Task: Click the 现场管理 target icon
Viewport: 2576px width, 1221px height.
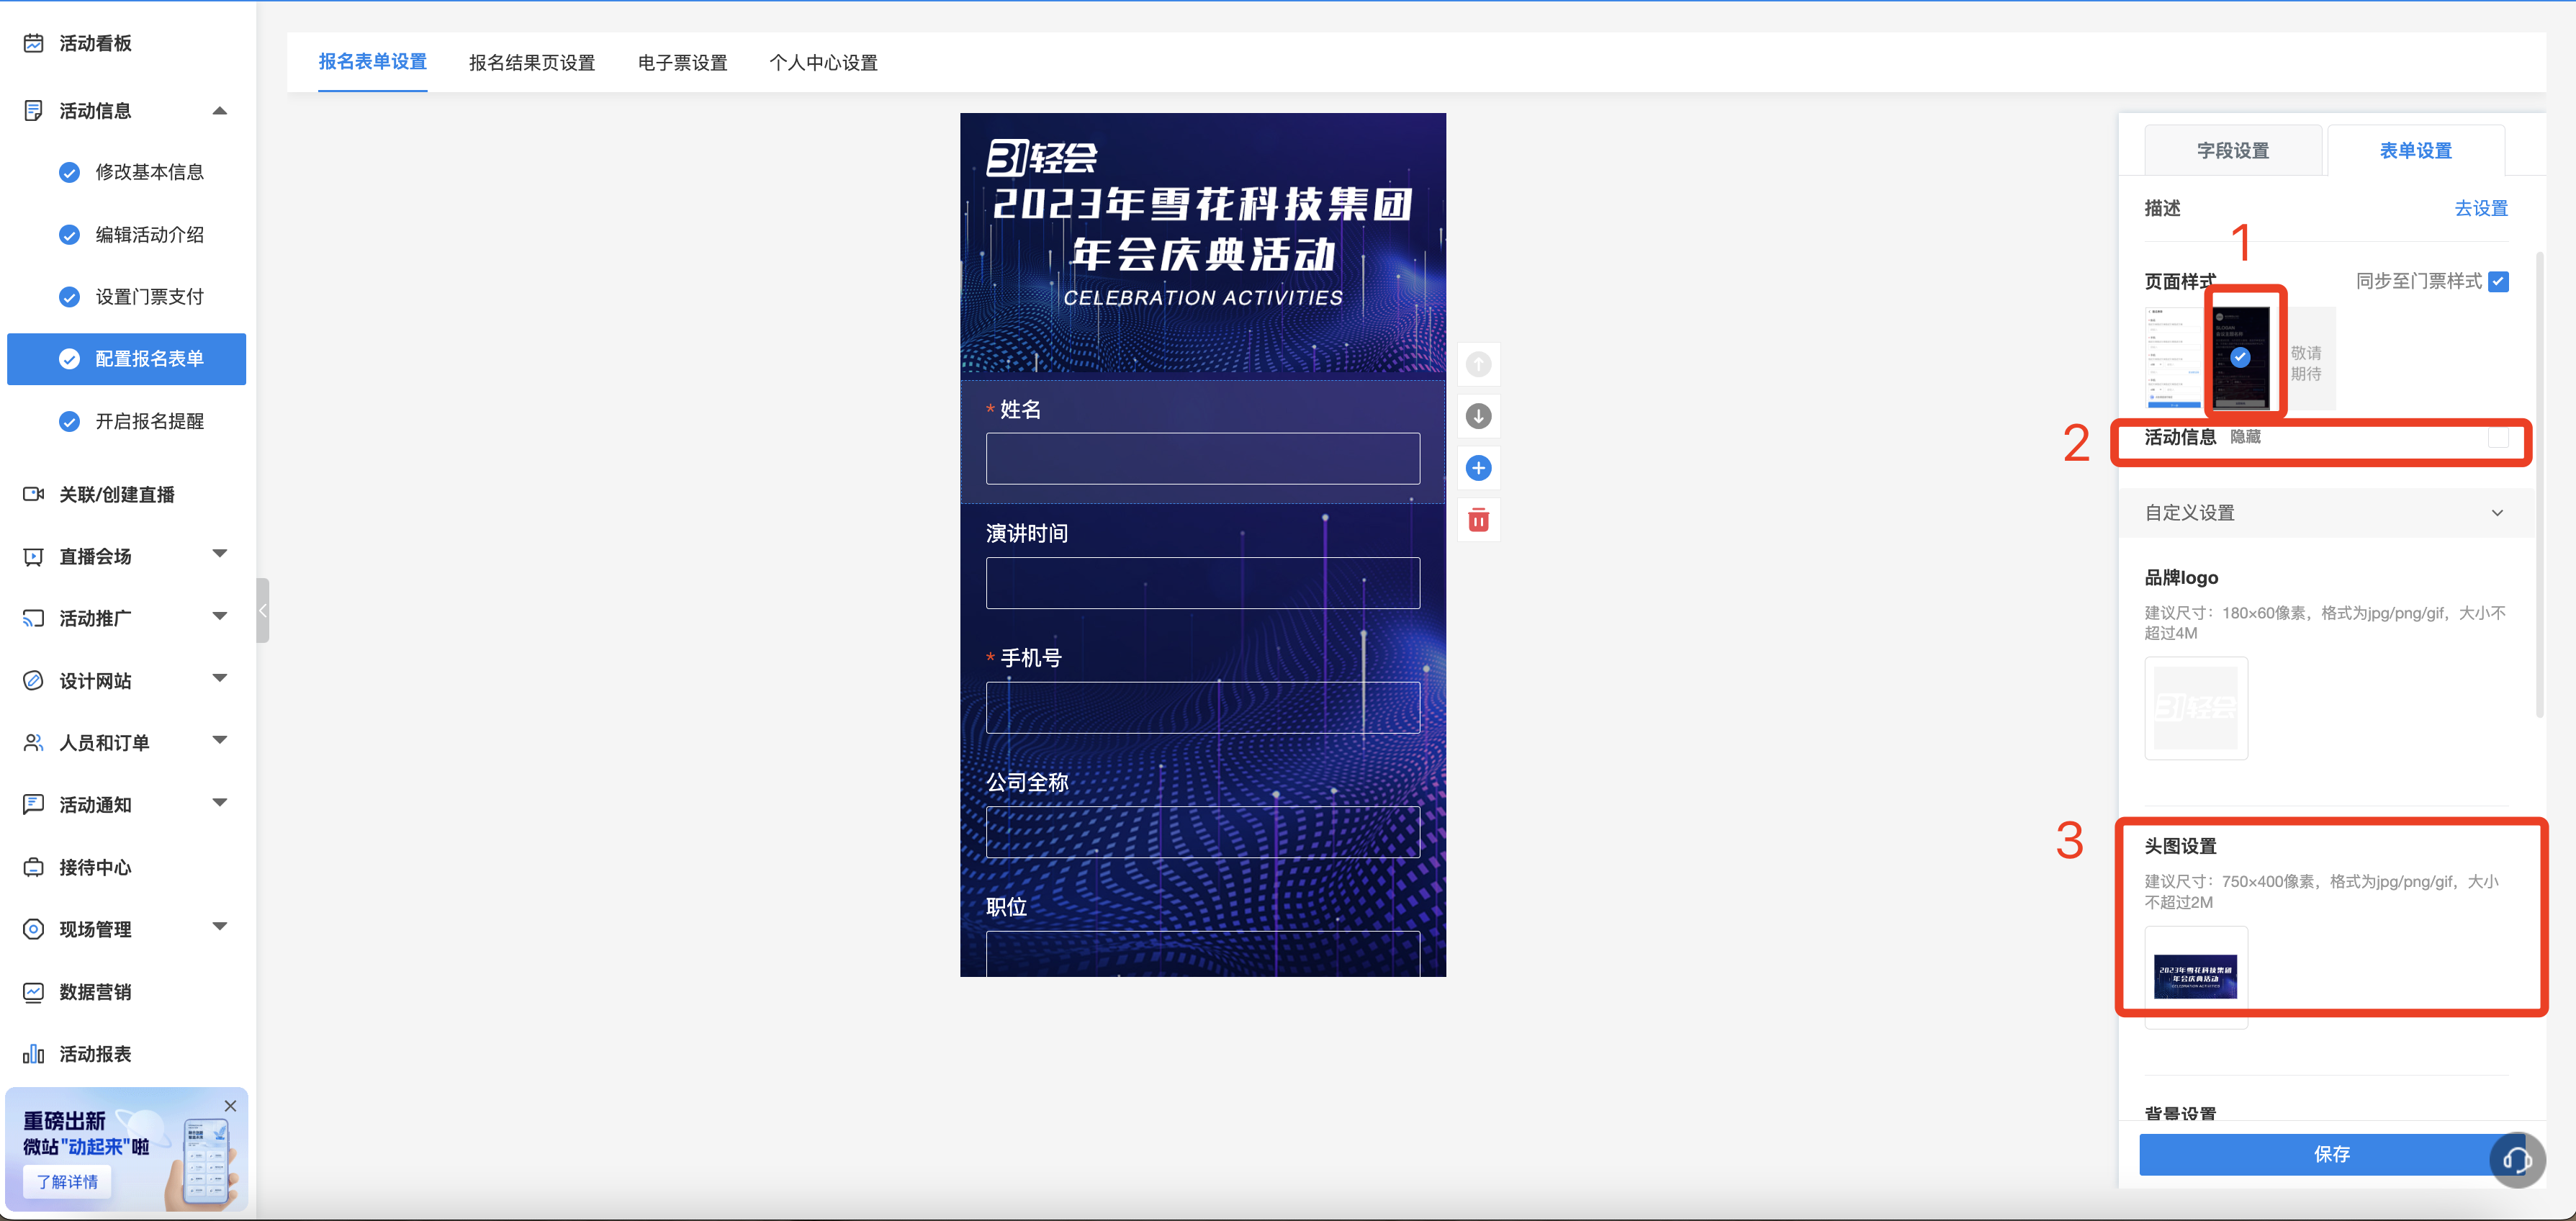Action: click(x=33, y=929)
